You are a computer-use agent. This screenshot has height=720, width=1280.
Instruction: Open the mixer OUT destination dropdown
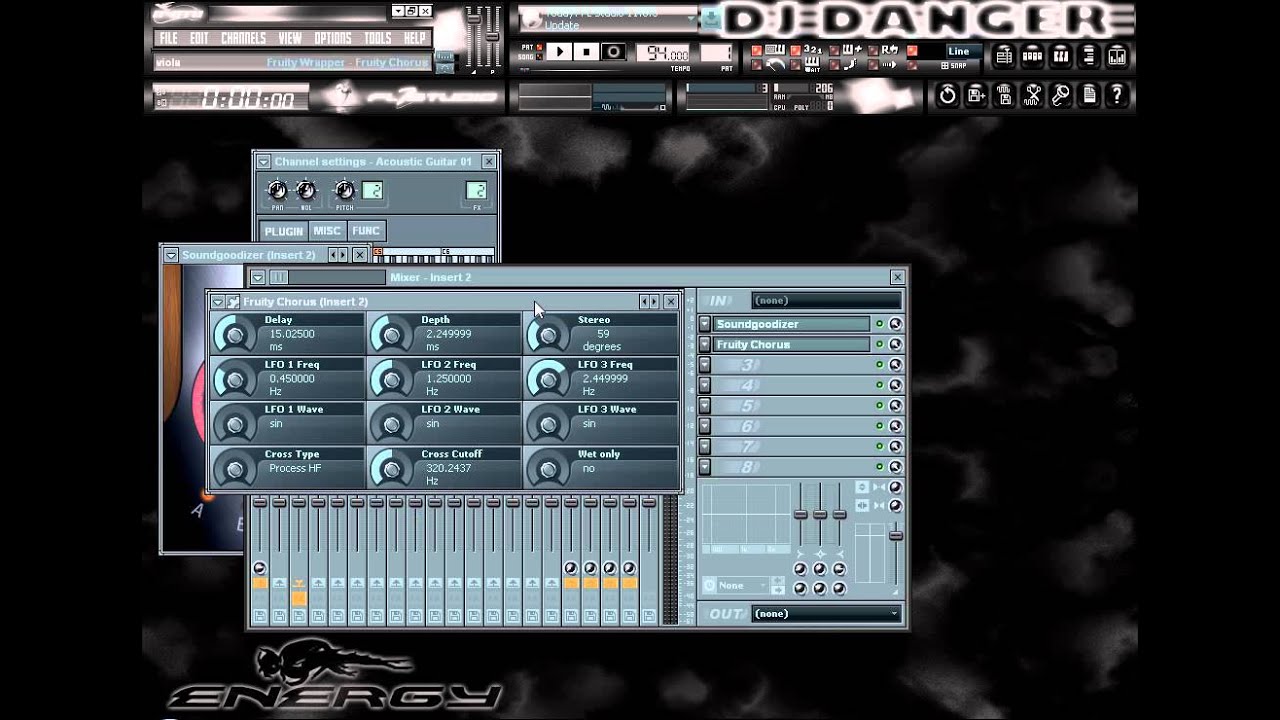click(826, 613)
